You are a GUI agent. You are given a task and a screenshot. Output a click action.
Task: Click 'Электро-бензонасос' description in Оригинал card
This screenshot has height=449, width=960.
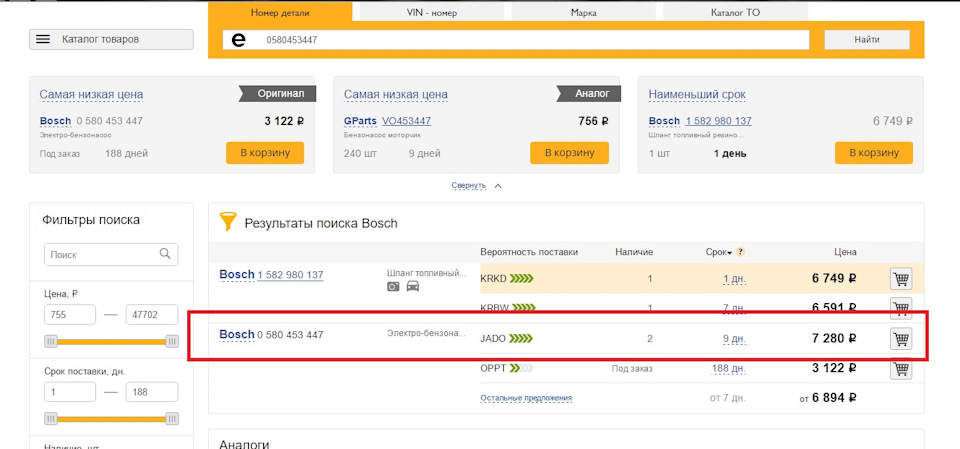pyautogui.click(x=75, y=135)
